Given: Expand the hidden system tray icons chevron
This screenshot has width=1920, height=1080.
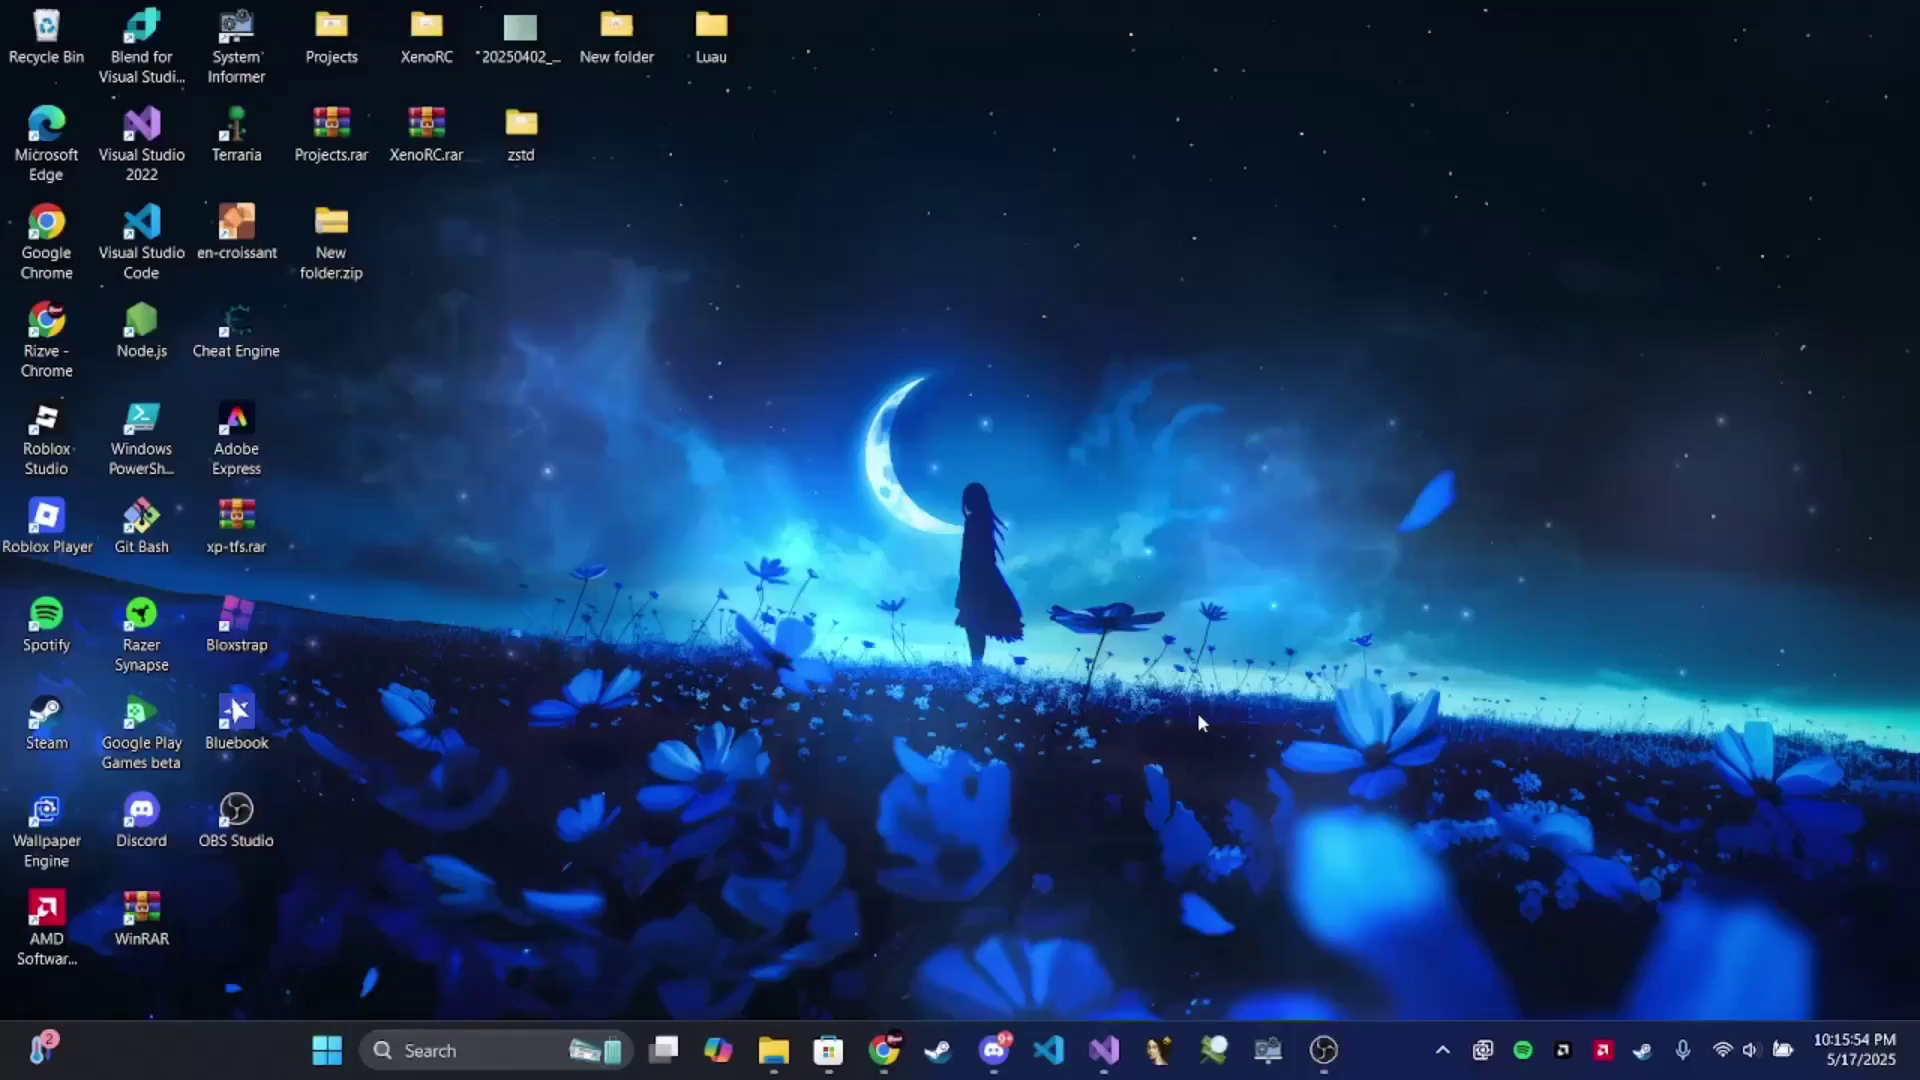Looking at the screenshot, I should coord(1442,1050).
